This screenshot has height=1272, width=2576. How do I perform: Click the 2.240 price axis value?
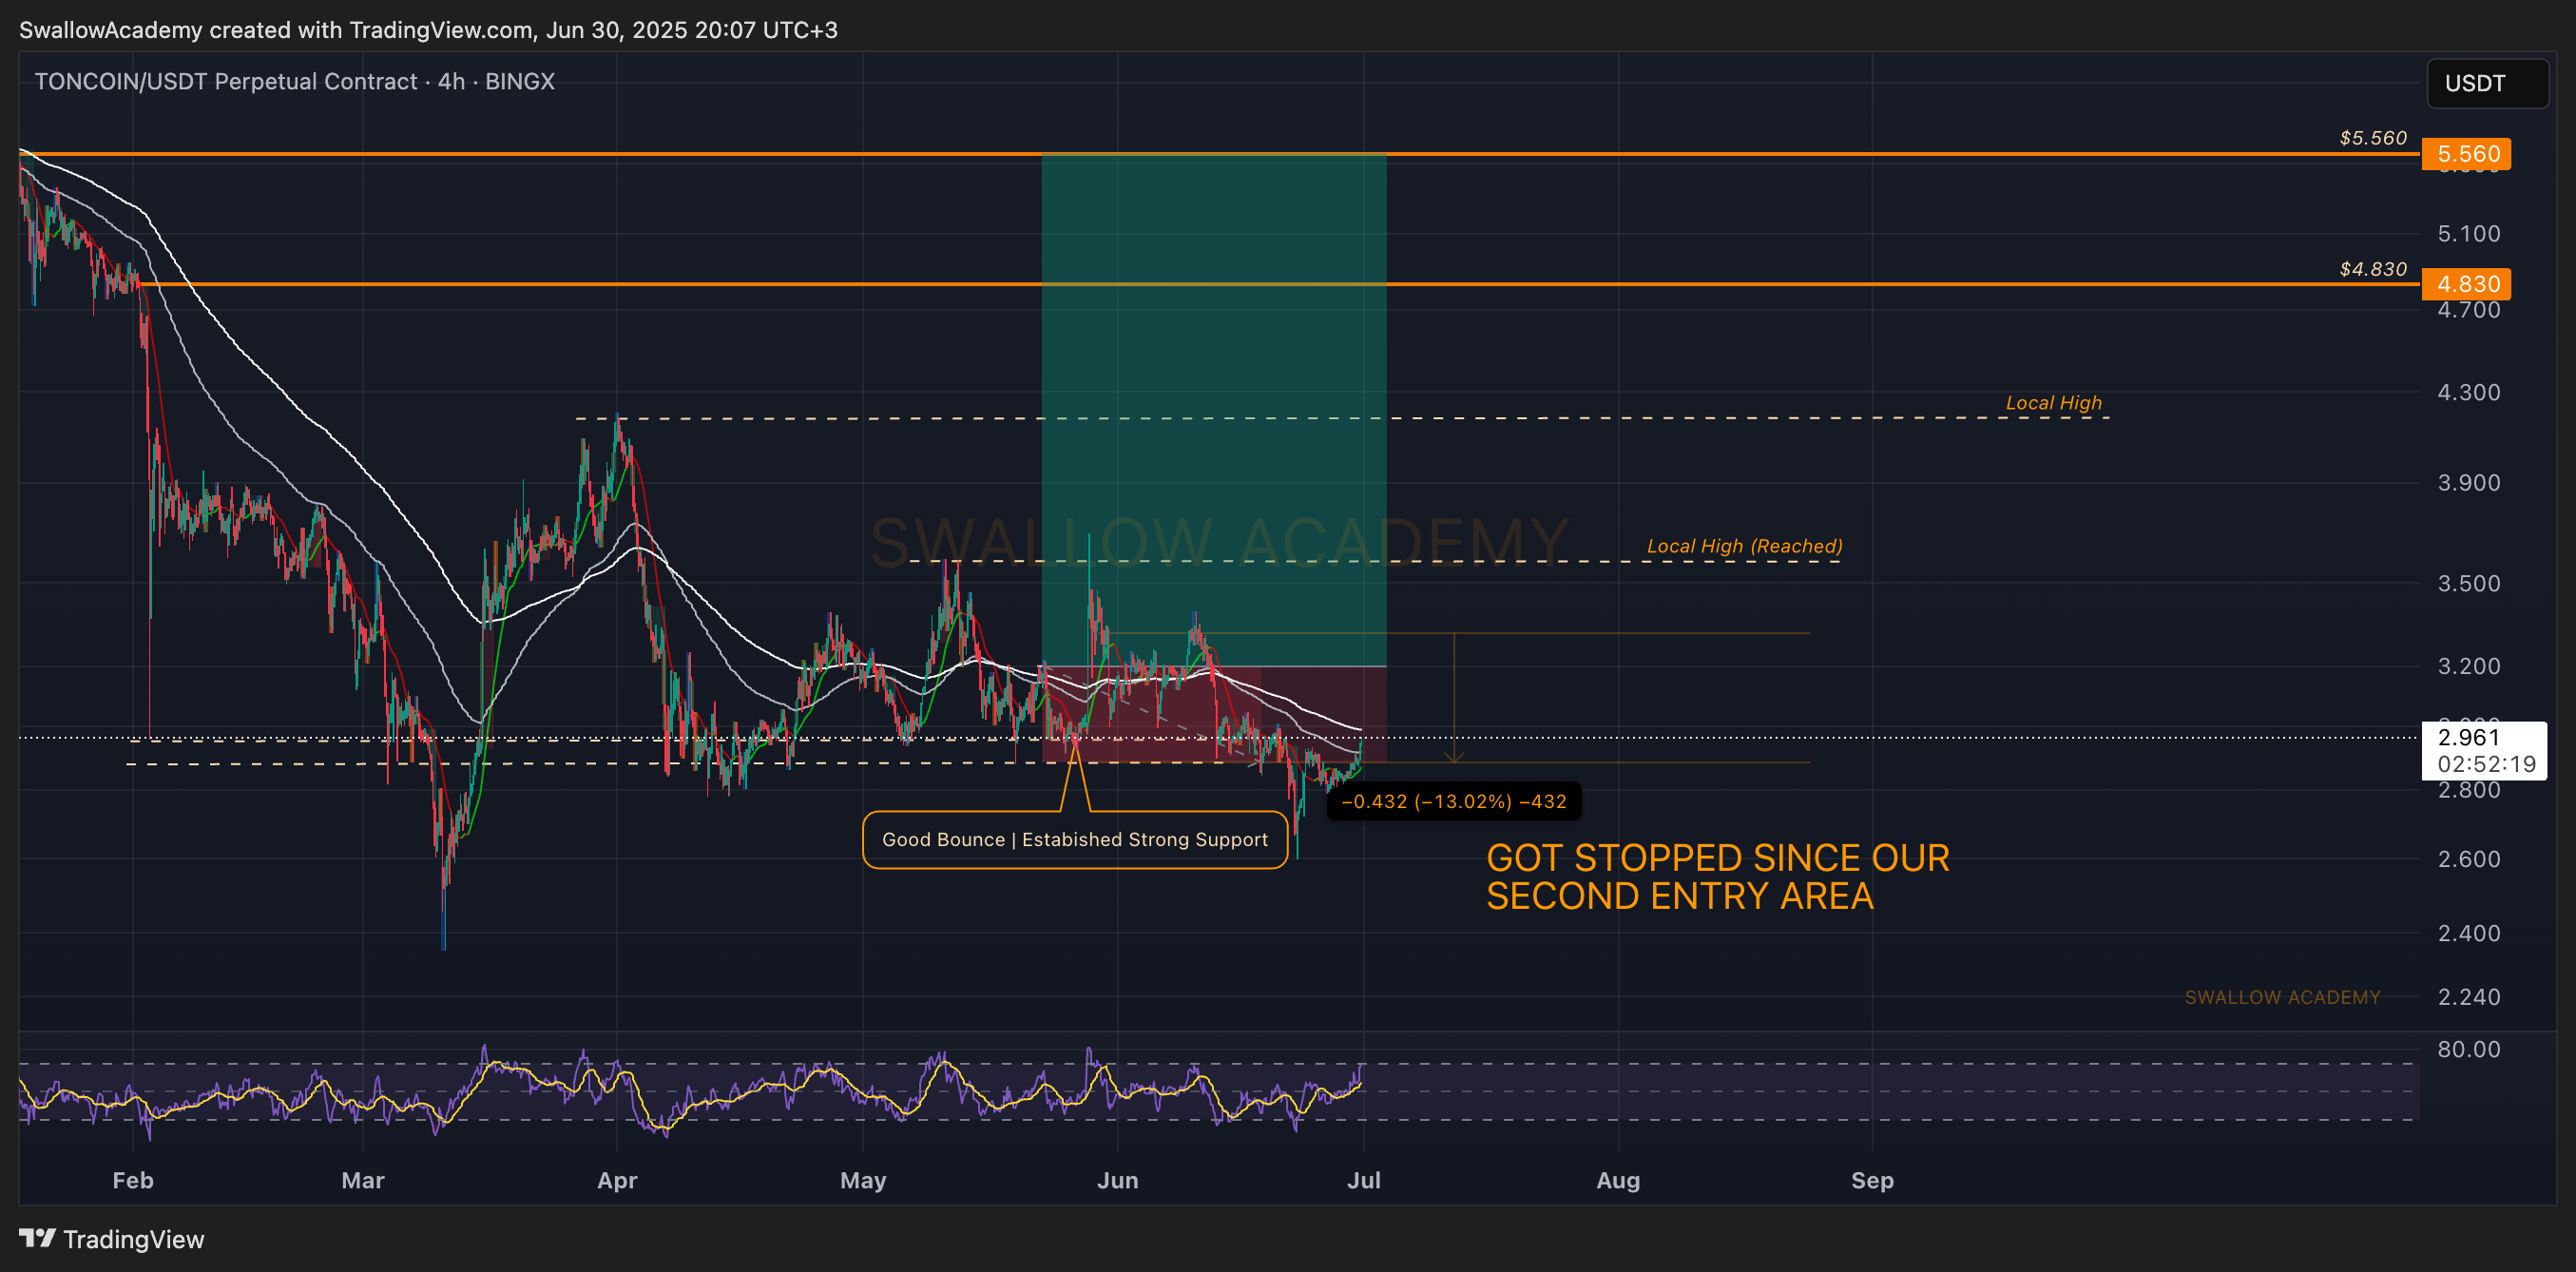[2468, 997]
